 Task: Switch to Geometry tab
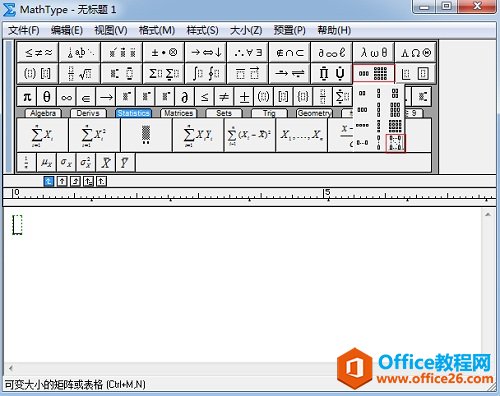(314, 113)
